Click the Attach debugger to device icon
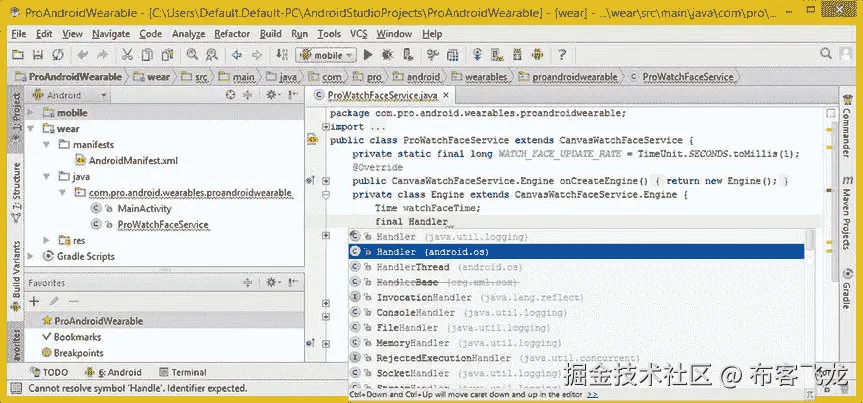Image resolution: width=863 pixels, height=403 pixels. point(408,55)
